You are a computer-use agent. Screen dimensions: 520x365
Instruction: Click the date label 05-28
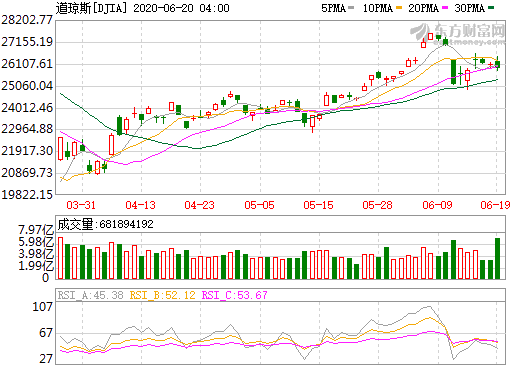click(x=377, y=205)
